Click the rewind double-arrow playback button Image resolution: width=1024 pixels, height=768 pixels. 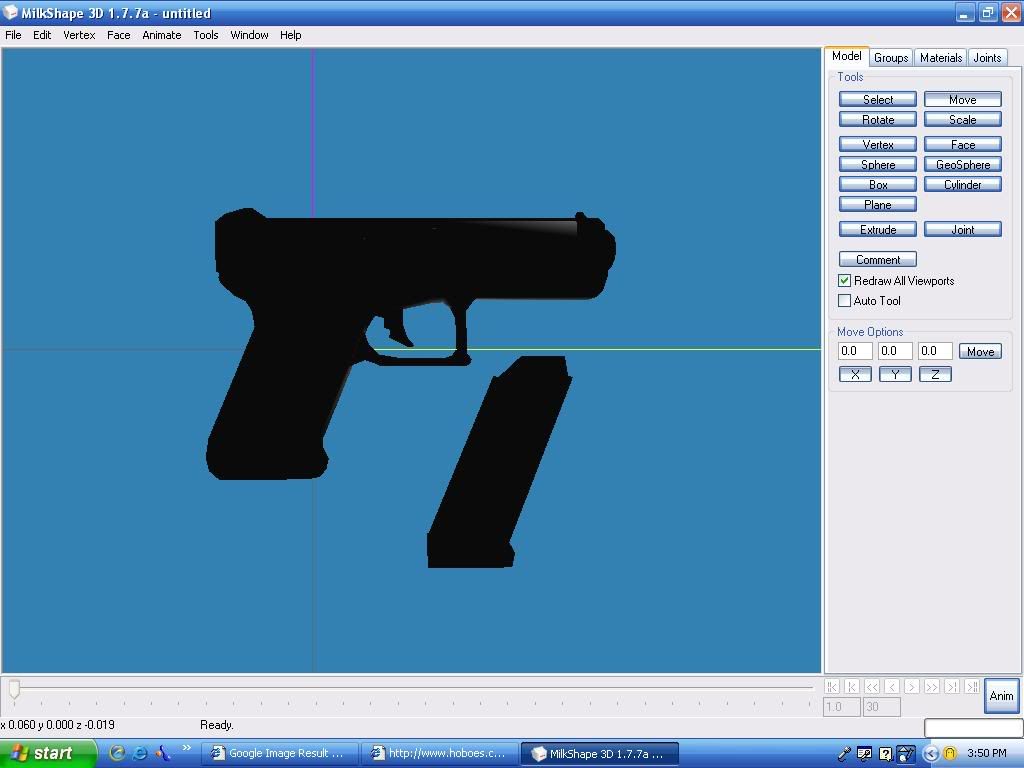[872, 686]
